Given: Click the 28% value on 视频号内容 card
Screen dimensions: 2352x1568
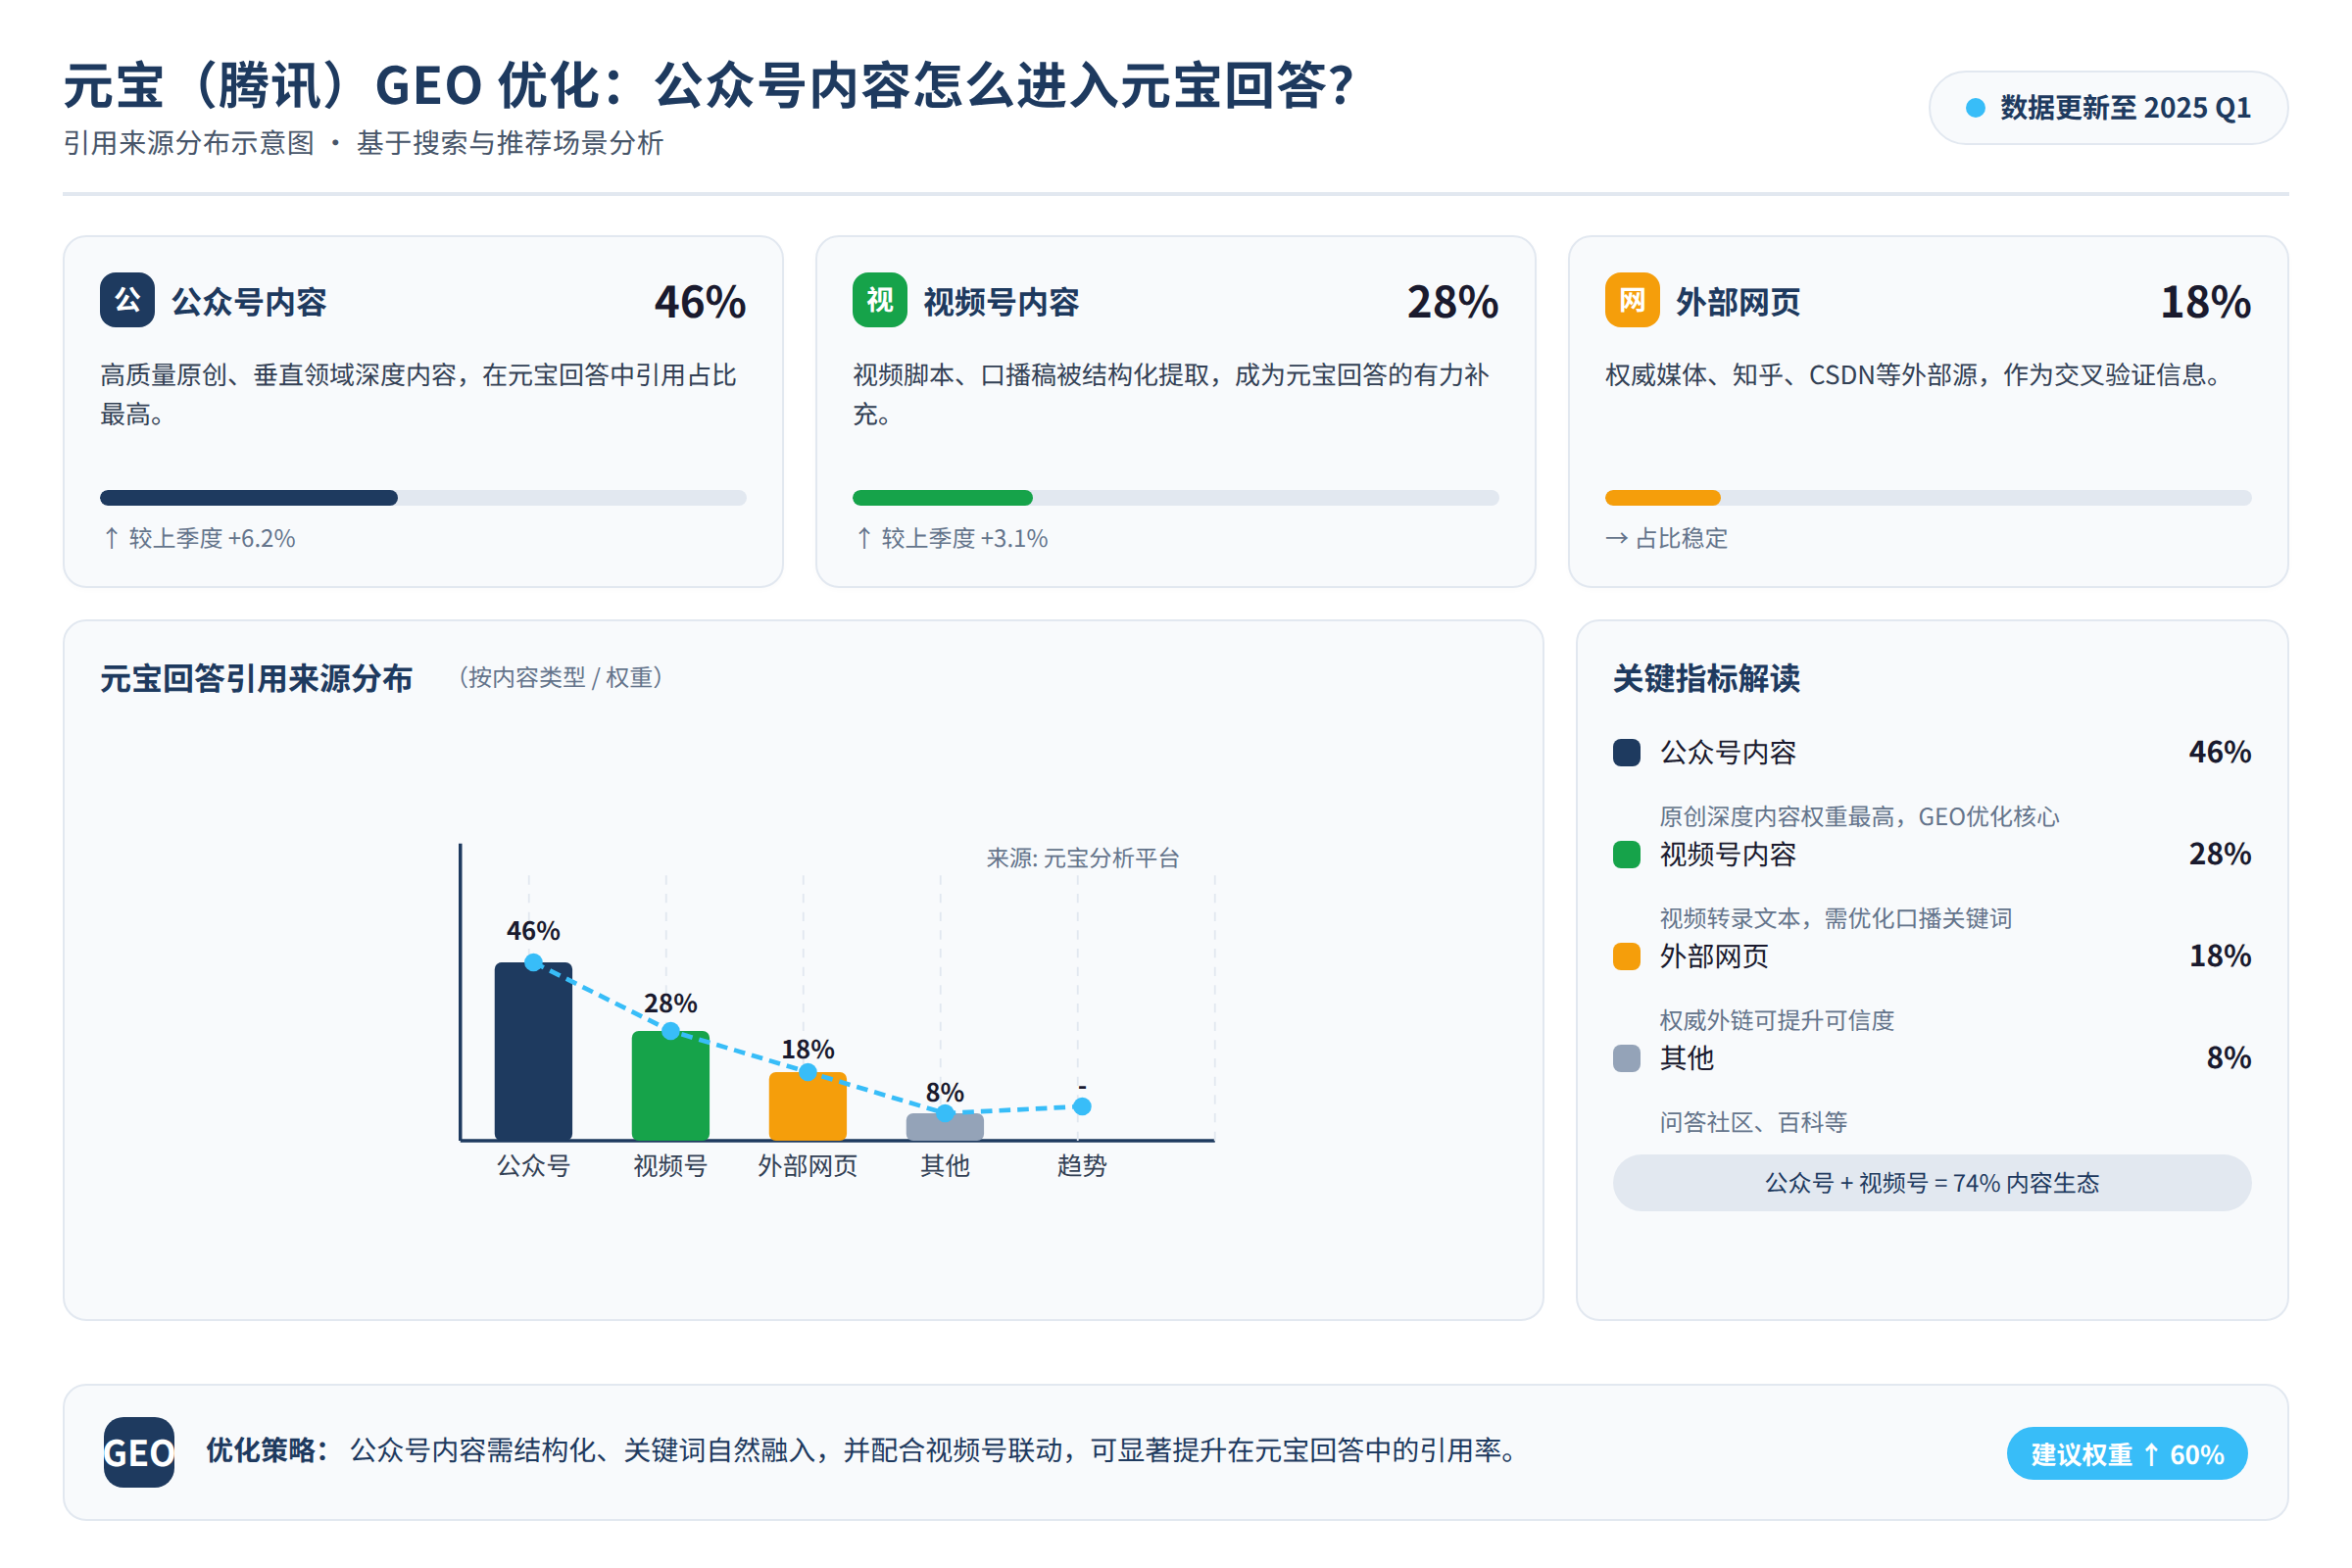Looking at the screenshot, I should pos(1453,302).
